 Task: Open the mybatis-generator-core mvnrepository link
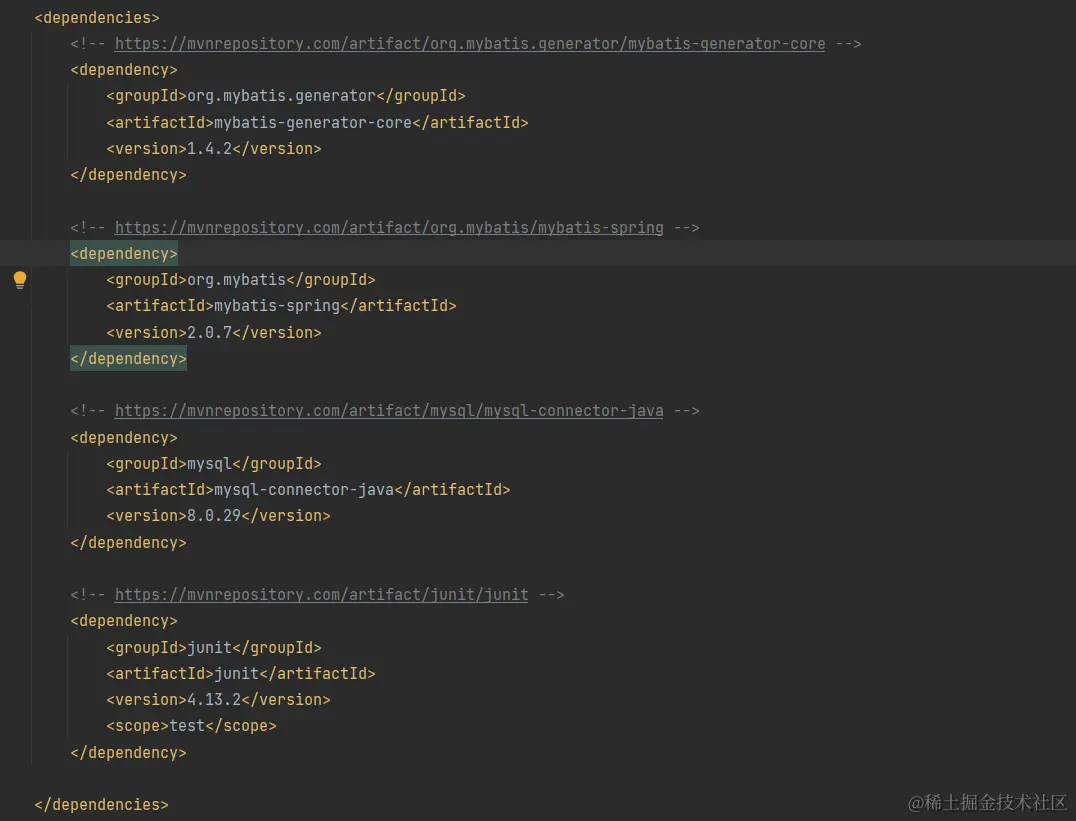coord(469,44)
